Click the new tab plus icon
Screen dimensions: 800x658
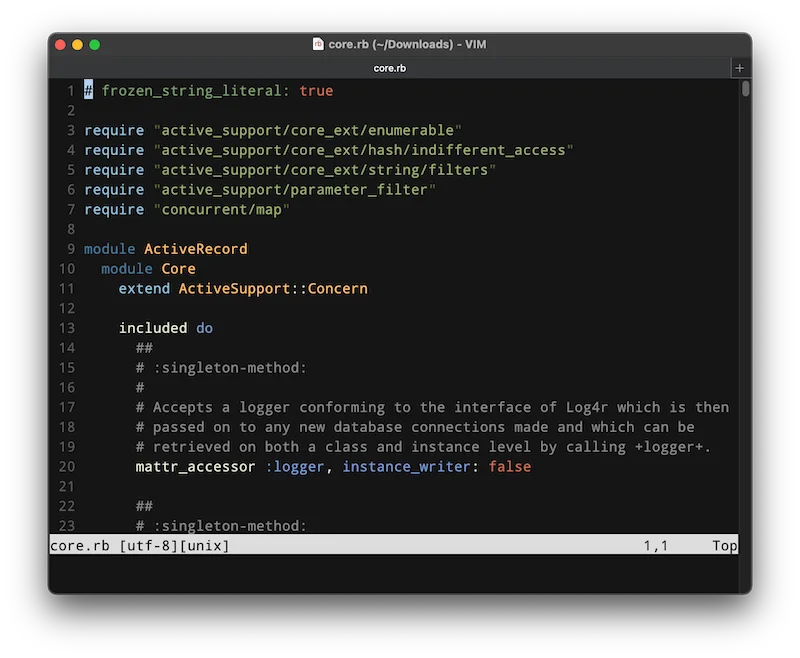click(740, 67)
